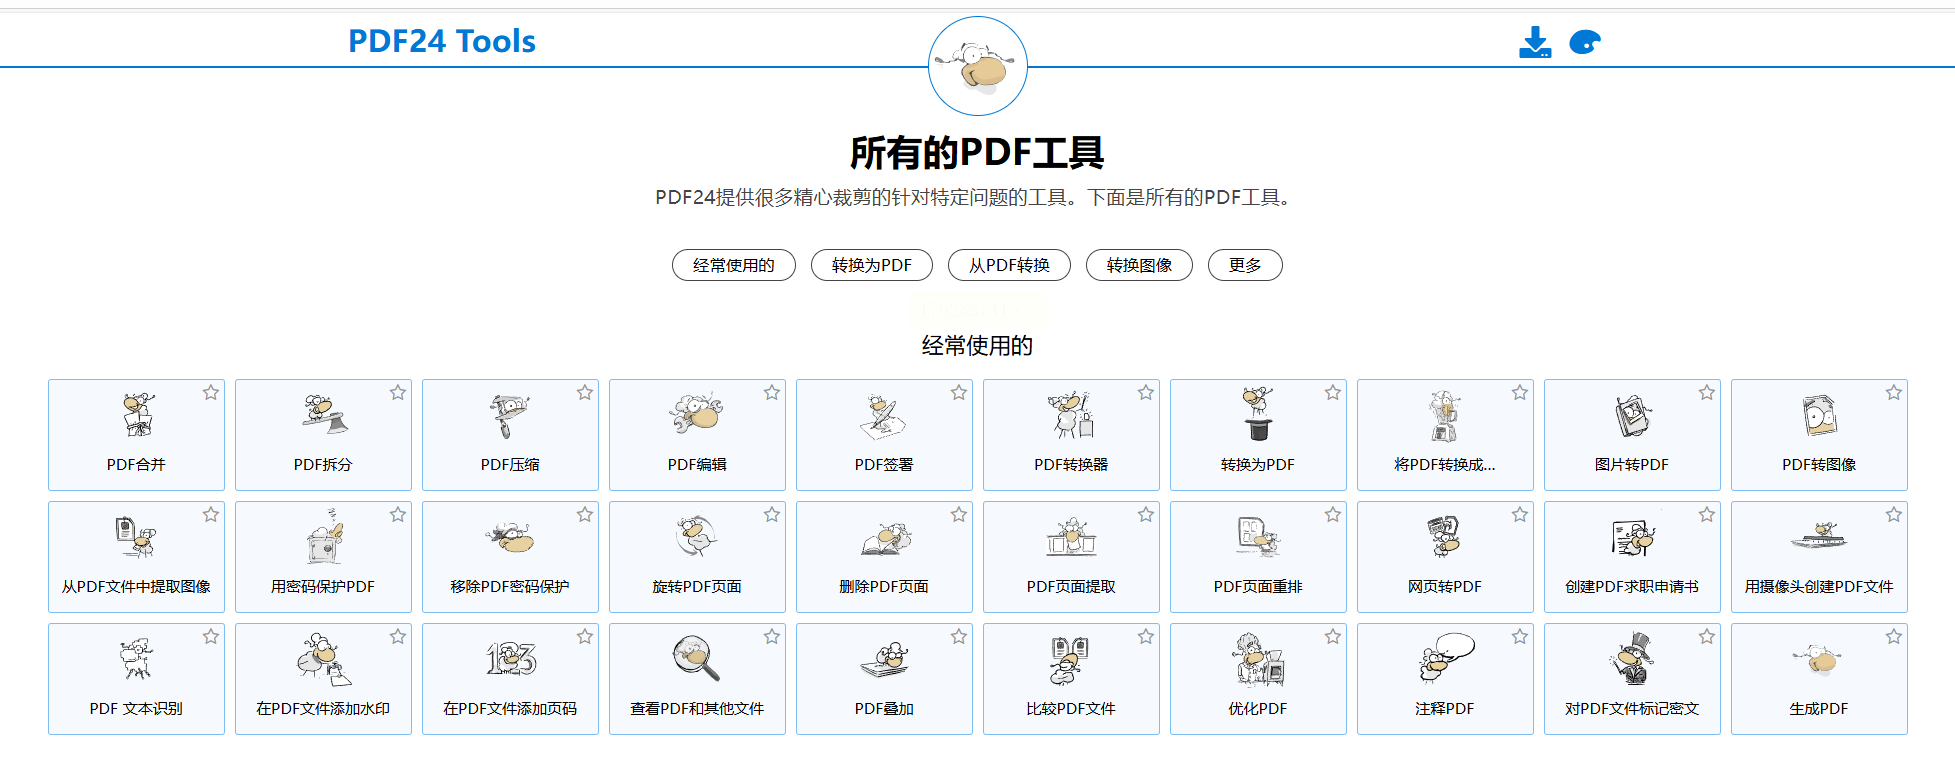Open the 转换为PDF tool card label
The image size is (1955, 778).
click(1258, 465)
